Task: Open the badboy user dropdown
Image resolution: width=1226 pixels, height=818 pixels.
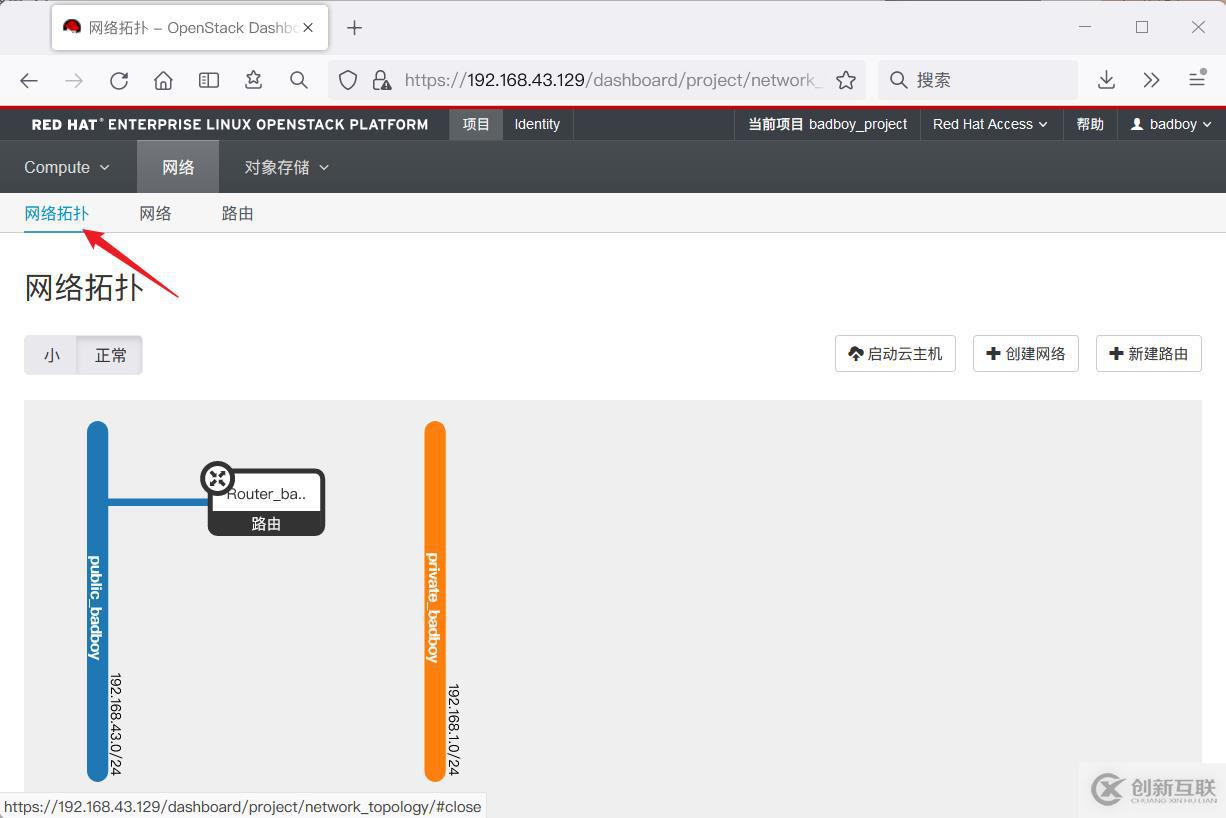Action: 1171,124
